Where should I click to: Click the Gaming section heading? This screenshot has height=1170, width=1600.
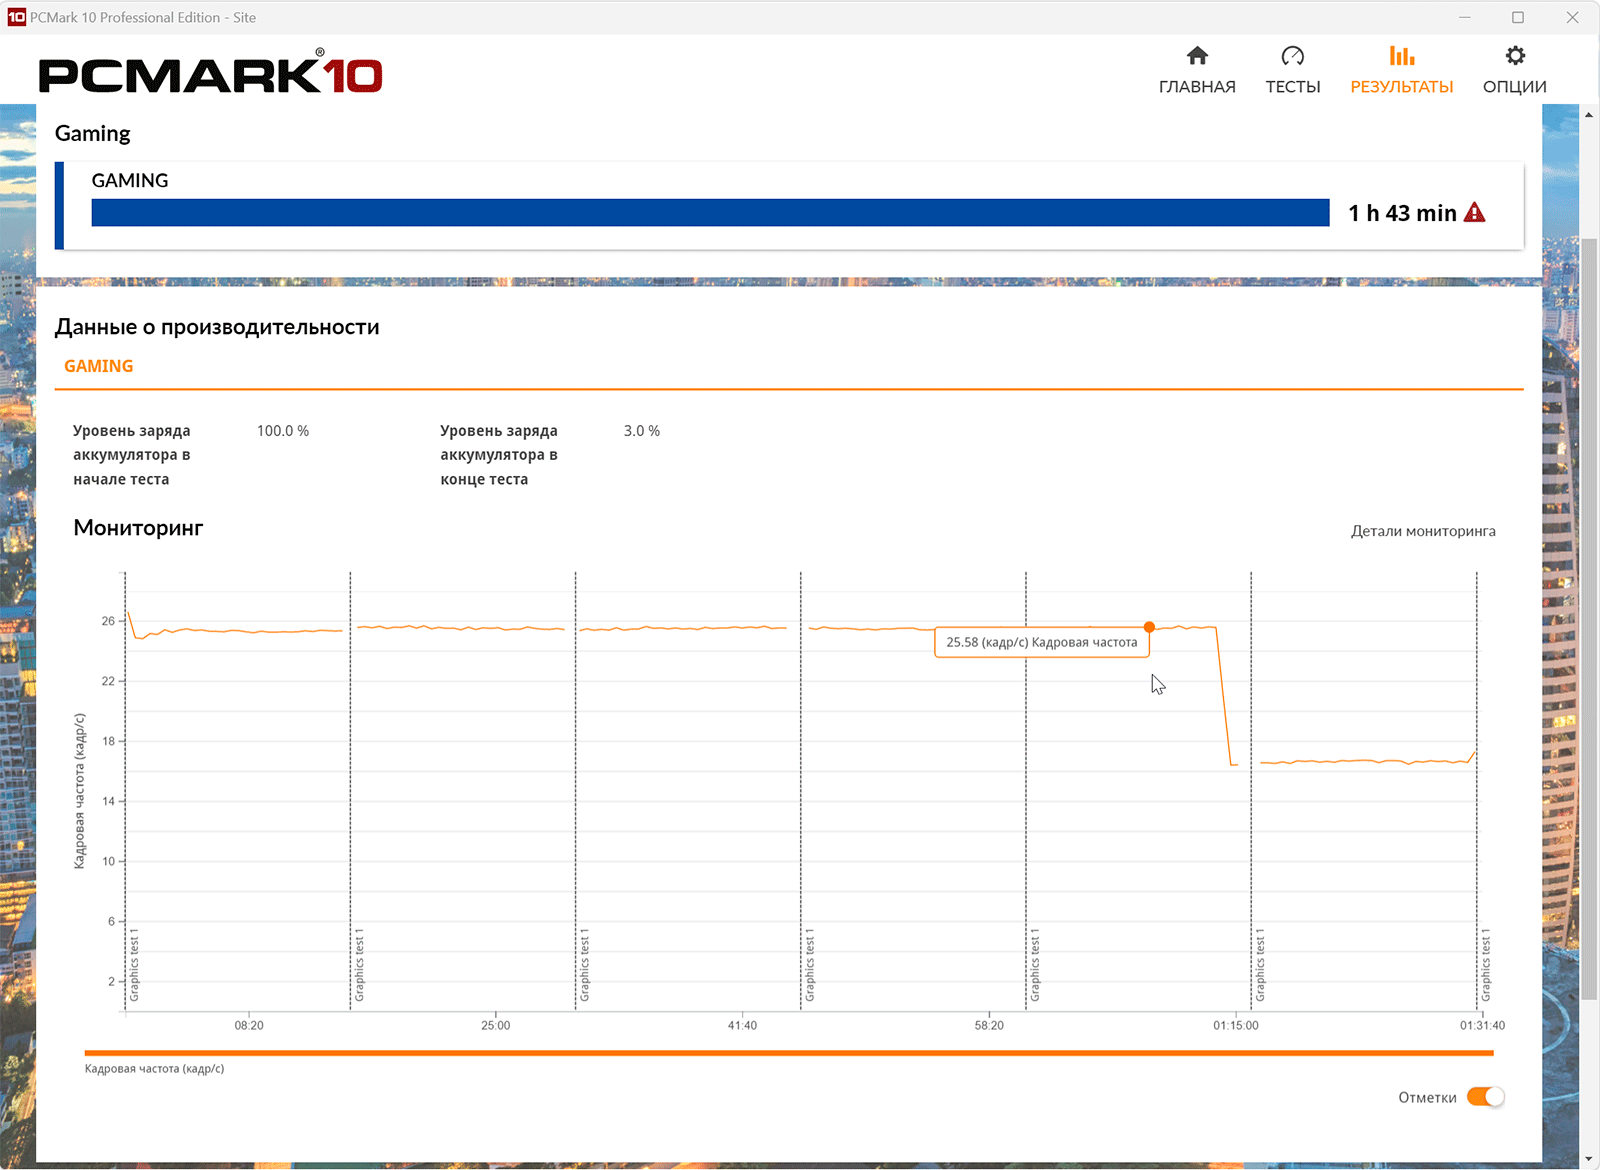(93, 134)
